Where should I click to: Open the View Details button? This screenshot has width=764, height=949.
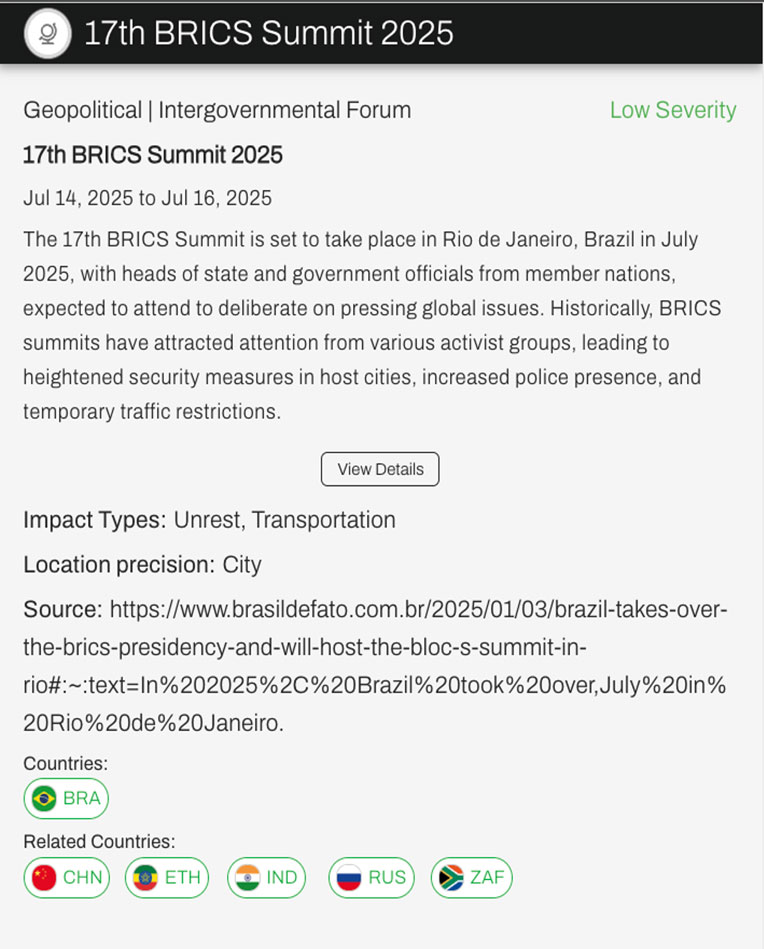coord(380,469)
